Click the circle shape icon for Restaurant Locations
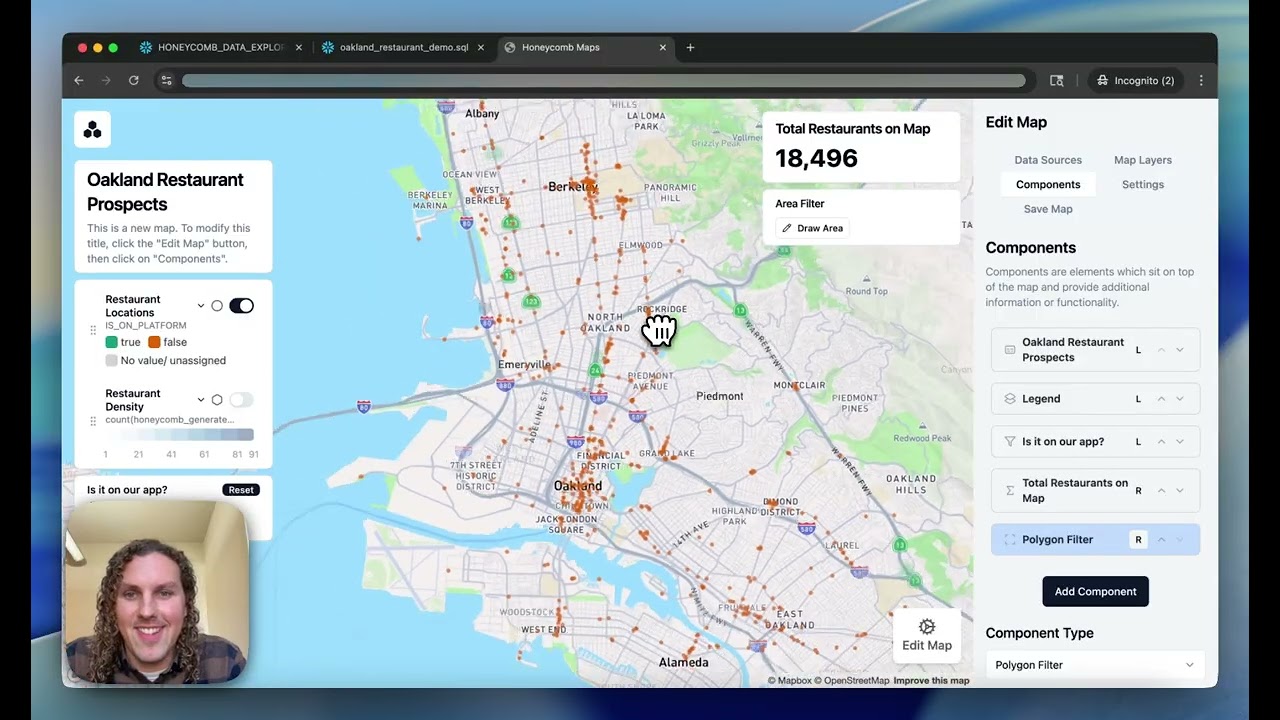 [x=217, y=306]
